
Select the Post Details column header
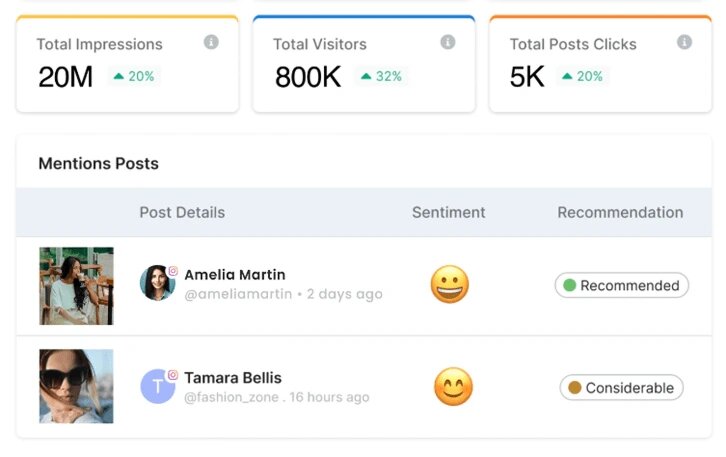pos(182,213)
